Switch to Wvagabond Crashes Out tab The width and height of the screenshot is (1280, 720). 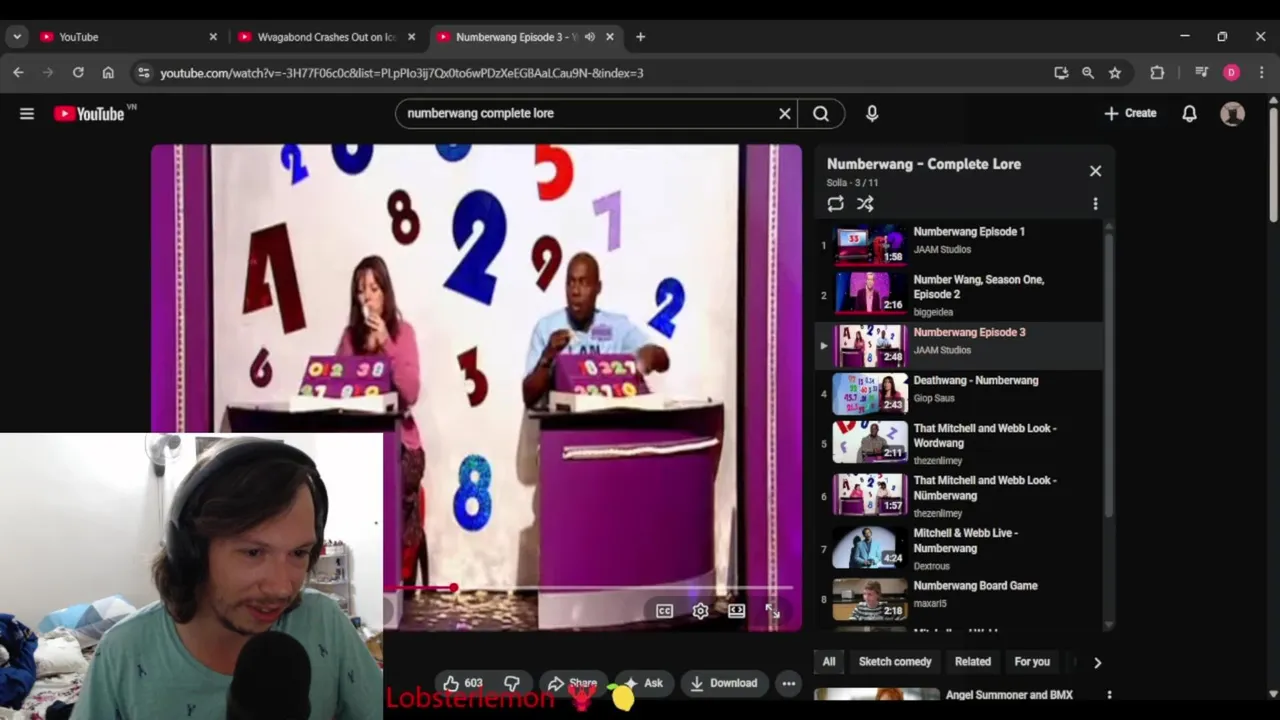[x=326, y=37]
